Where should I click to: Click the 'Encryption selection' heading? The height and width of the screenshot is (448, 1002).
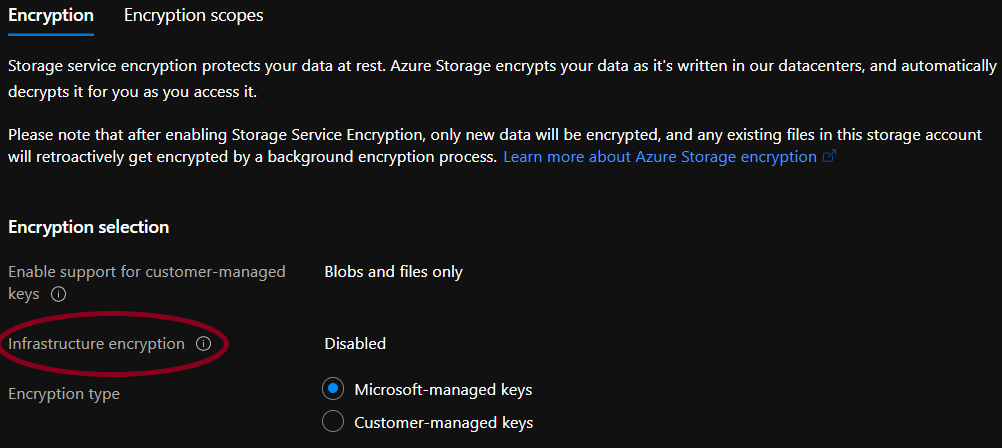tap(88, 227)
